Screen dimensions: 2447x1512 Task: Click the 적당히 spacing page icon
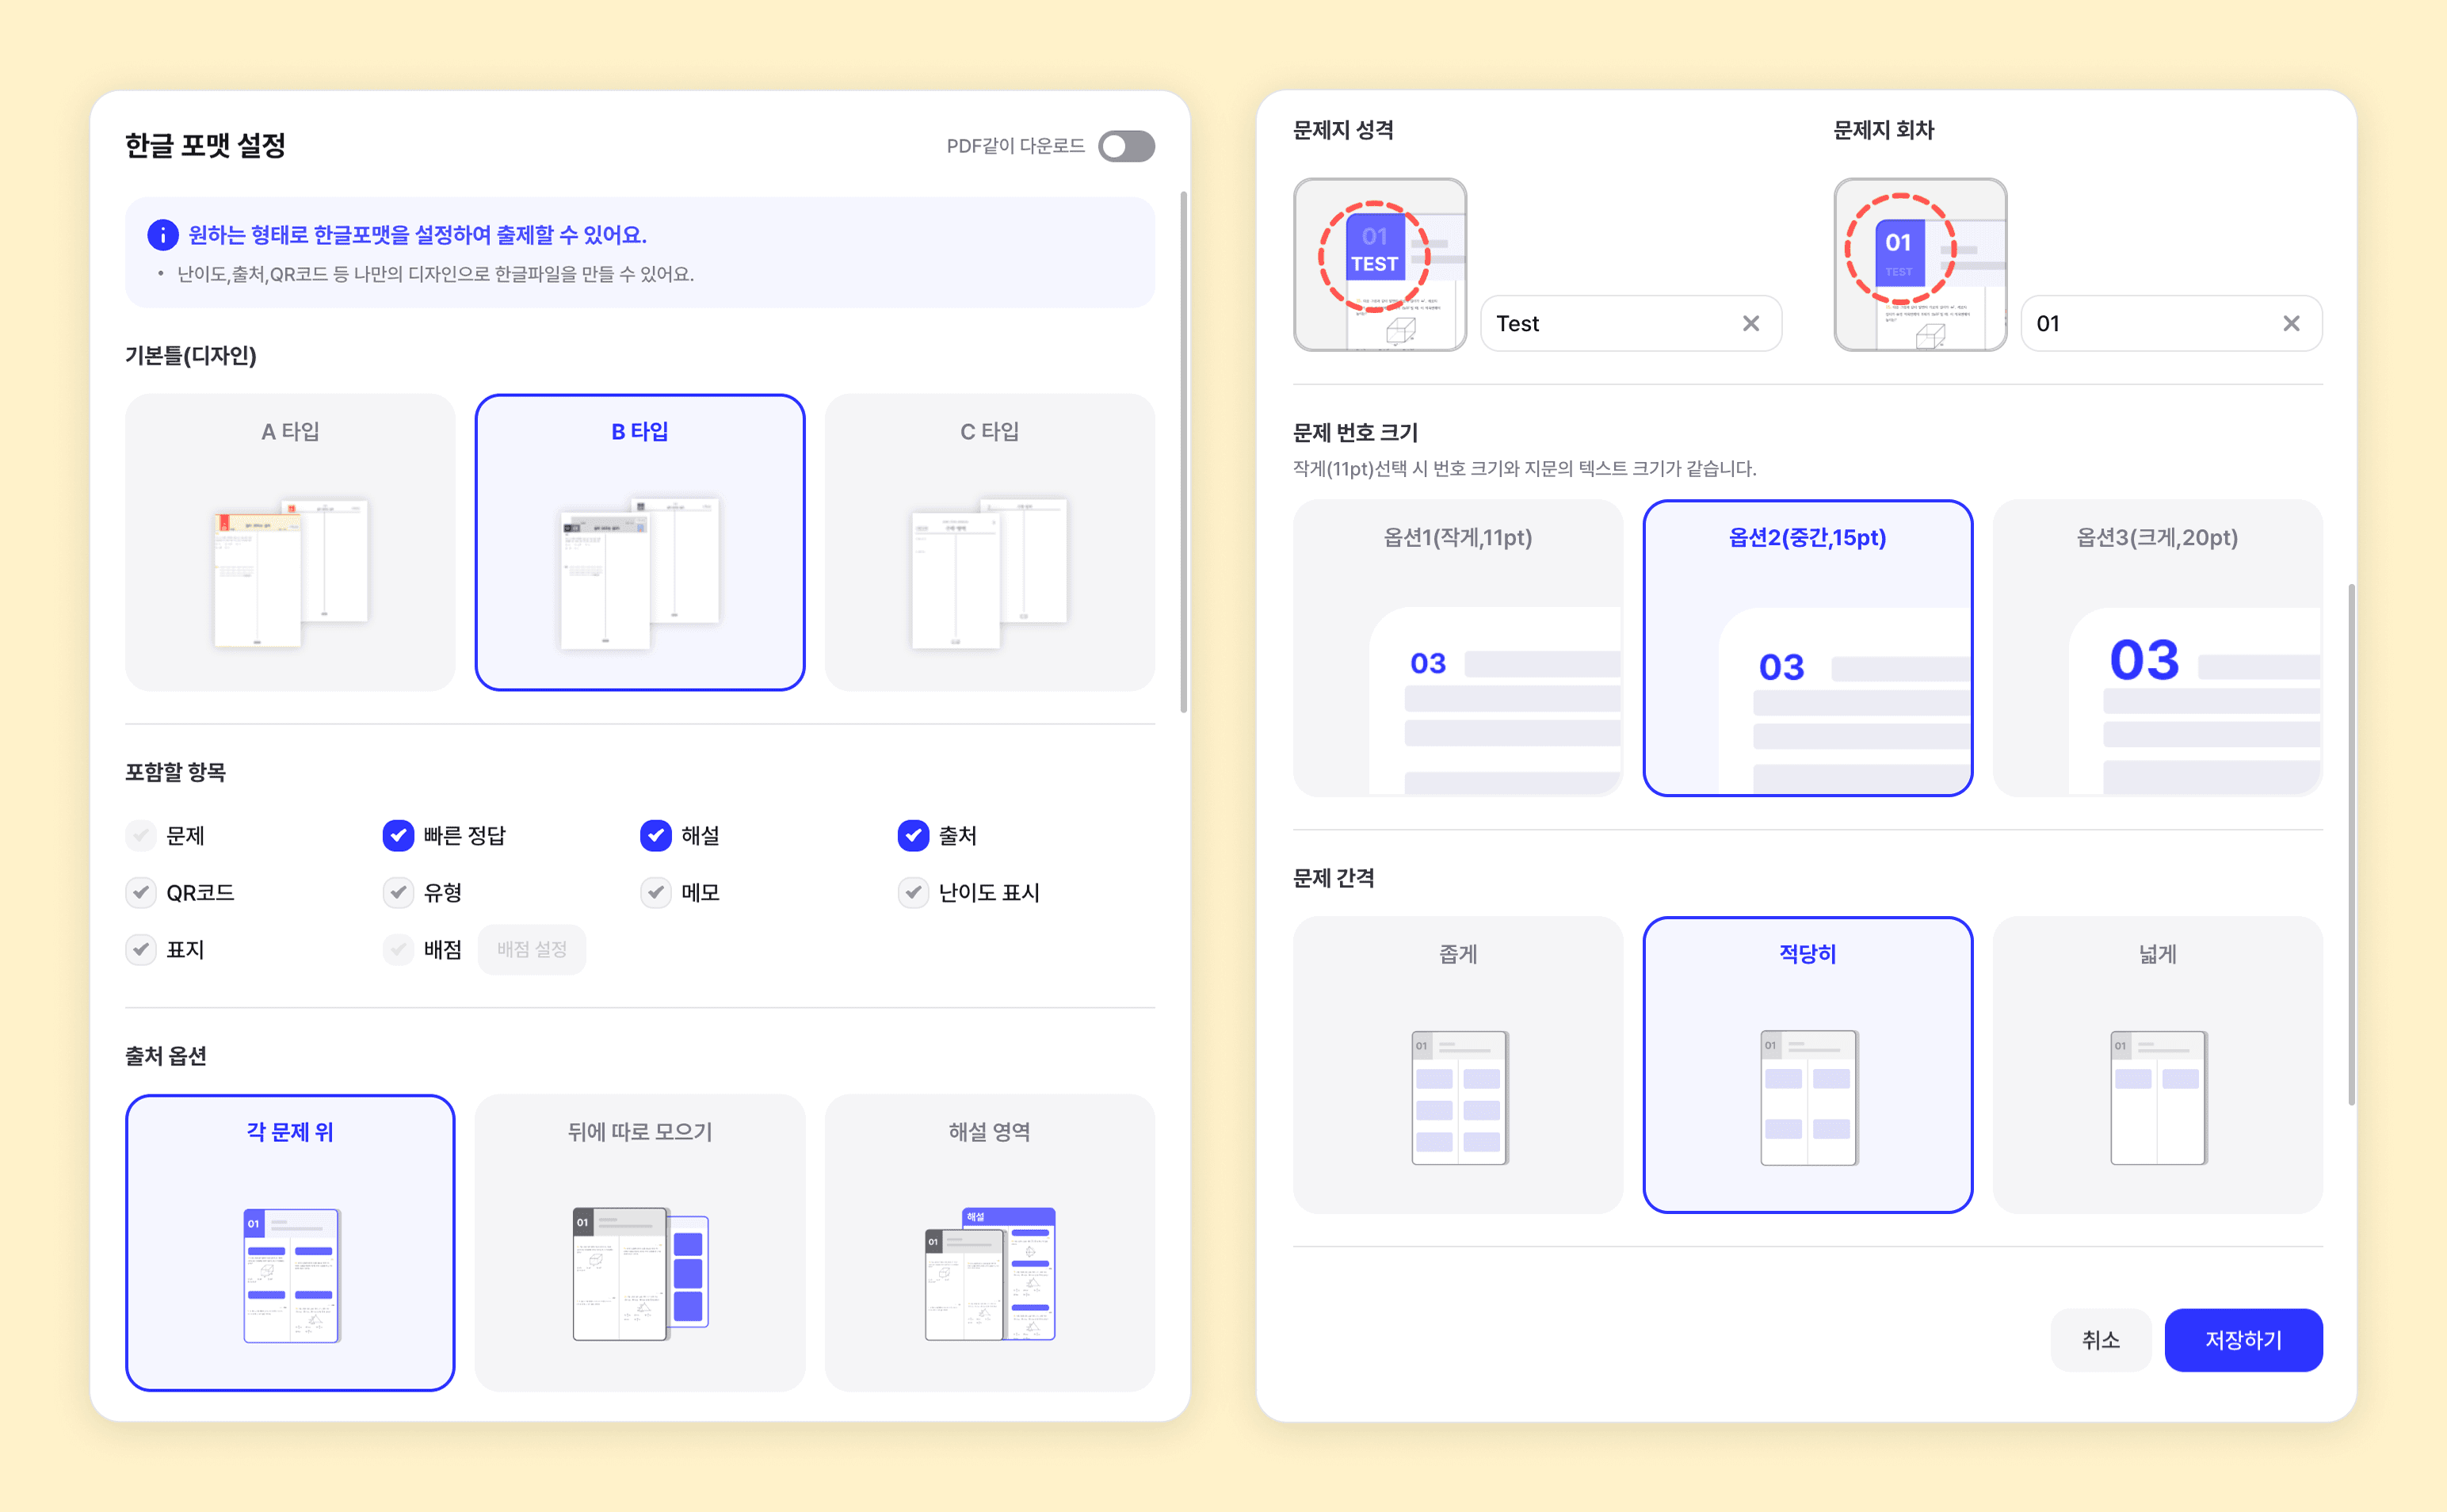pyautogui.click(x=1809, y=1097)
